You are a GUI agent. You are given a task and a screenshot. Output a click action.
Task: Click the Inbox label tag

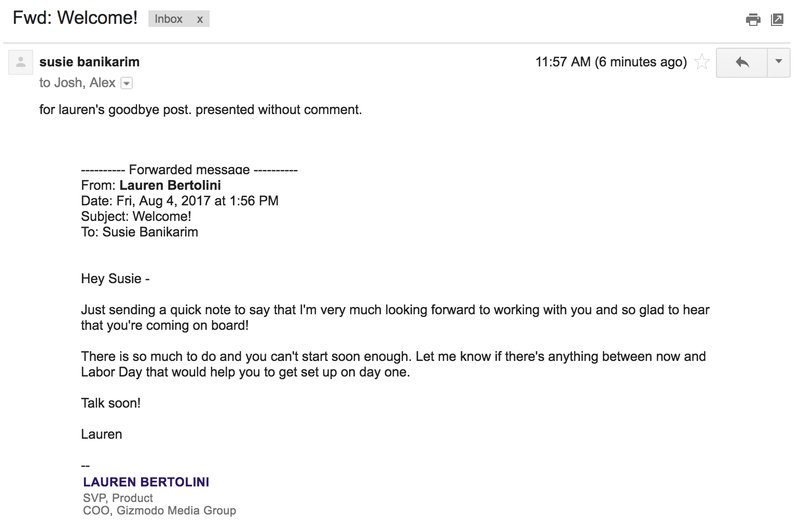tap(168, 19)
